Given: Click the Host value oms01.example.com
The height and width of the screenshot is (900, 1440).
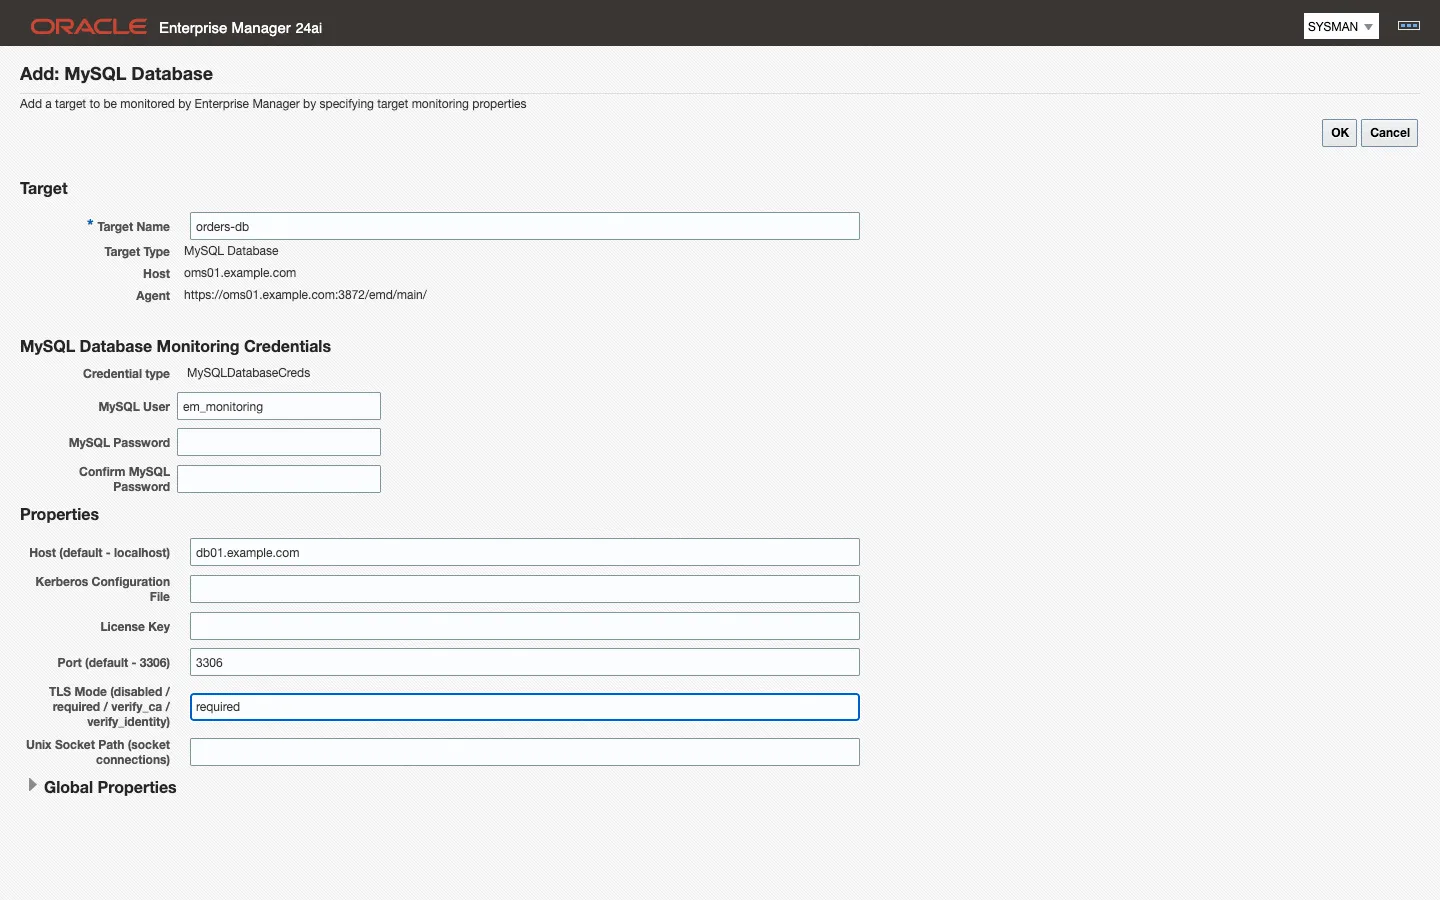Looking at the screenshot, I should [x=240, y=273].
